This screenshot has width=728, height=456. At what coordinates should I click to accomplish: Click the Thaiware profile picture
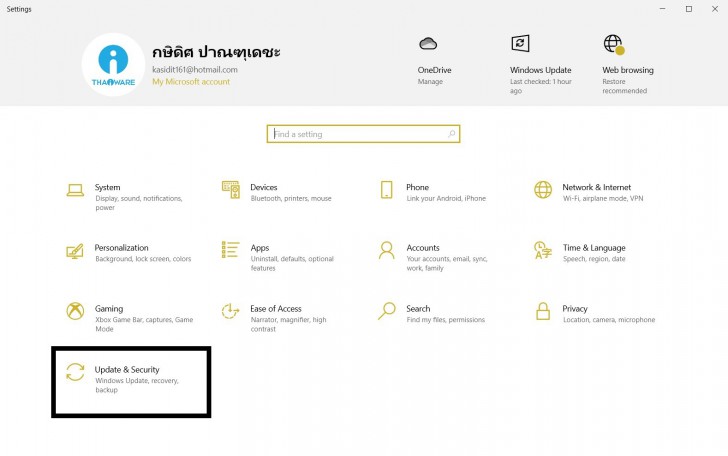click(x=113, y=65)
